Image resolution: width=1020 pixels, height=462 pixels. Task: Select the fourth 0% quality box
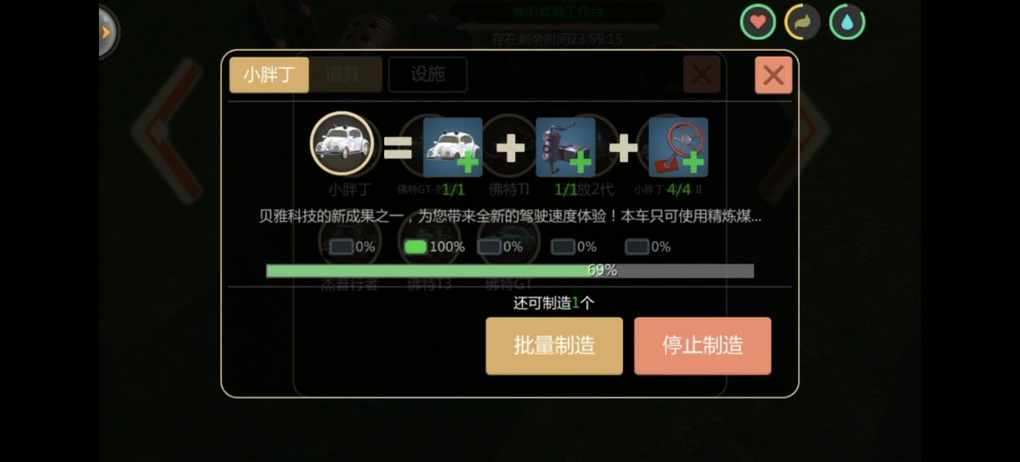[x=563, y=247]
